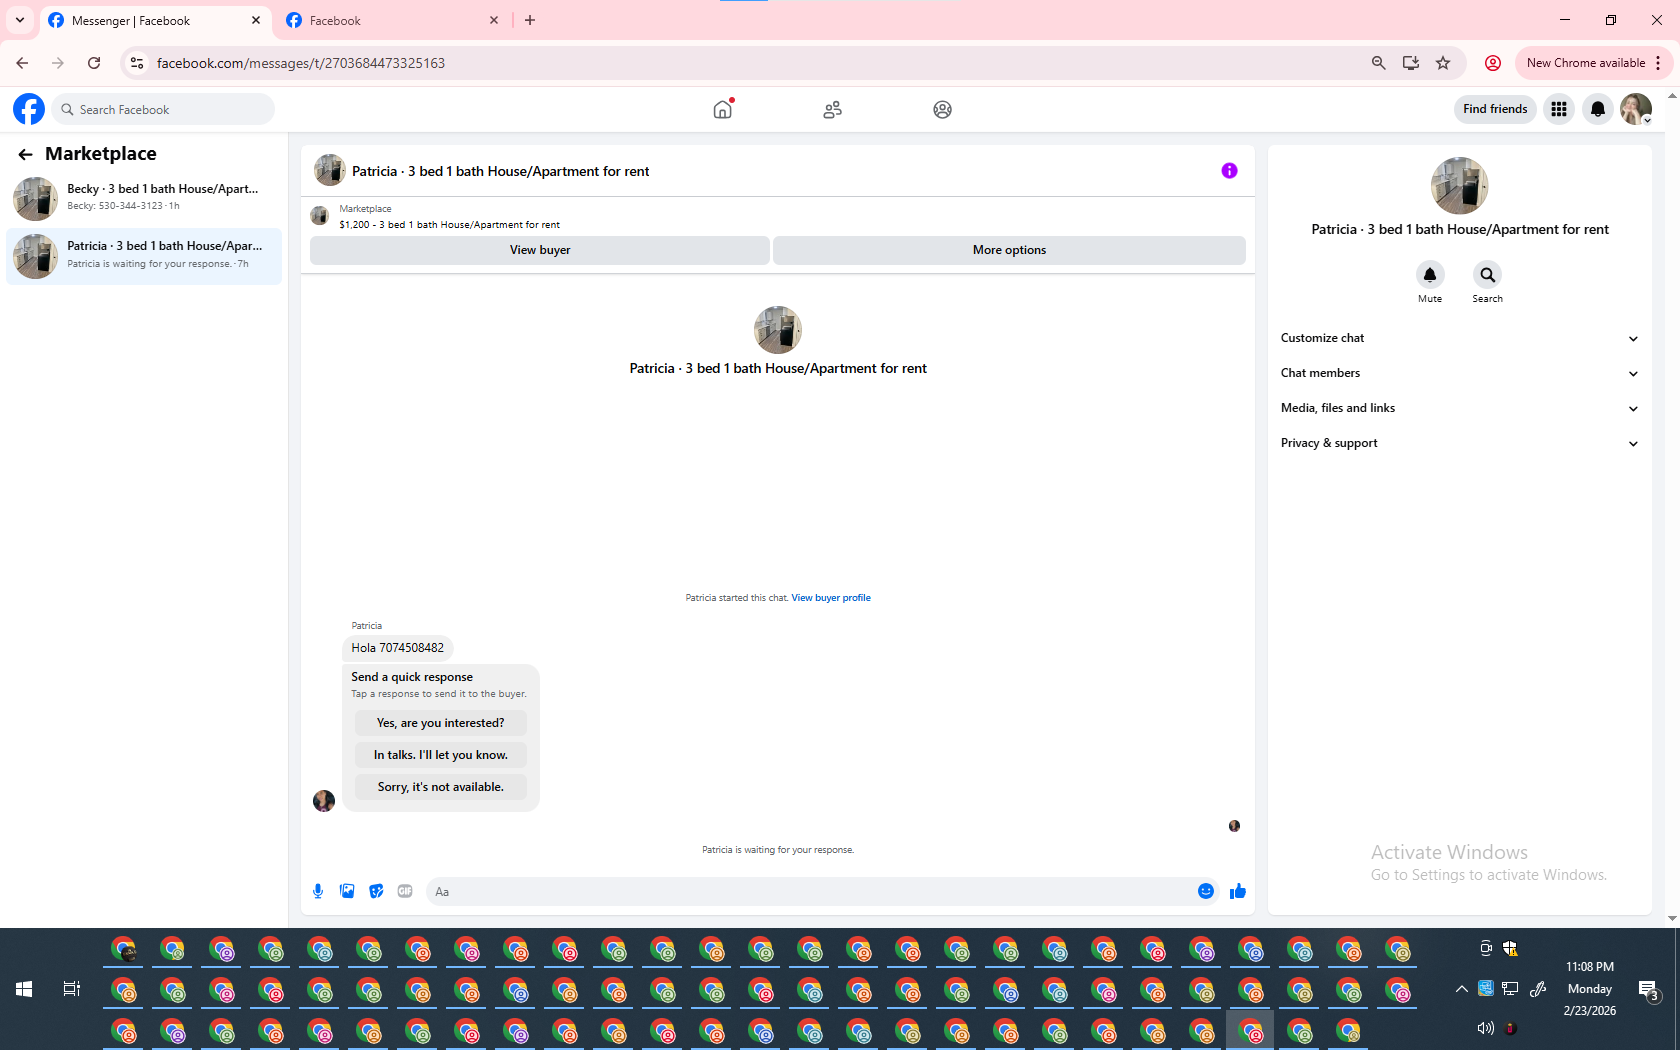Open the Chrome tab search dropdown
Image resolution: width=1680 pixels, height=1050 pixels.
[x=19, y=20]
